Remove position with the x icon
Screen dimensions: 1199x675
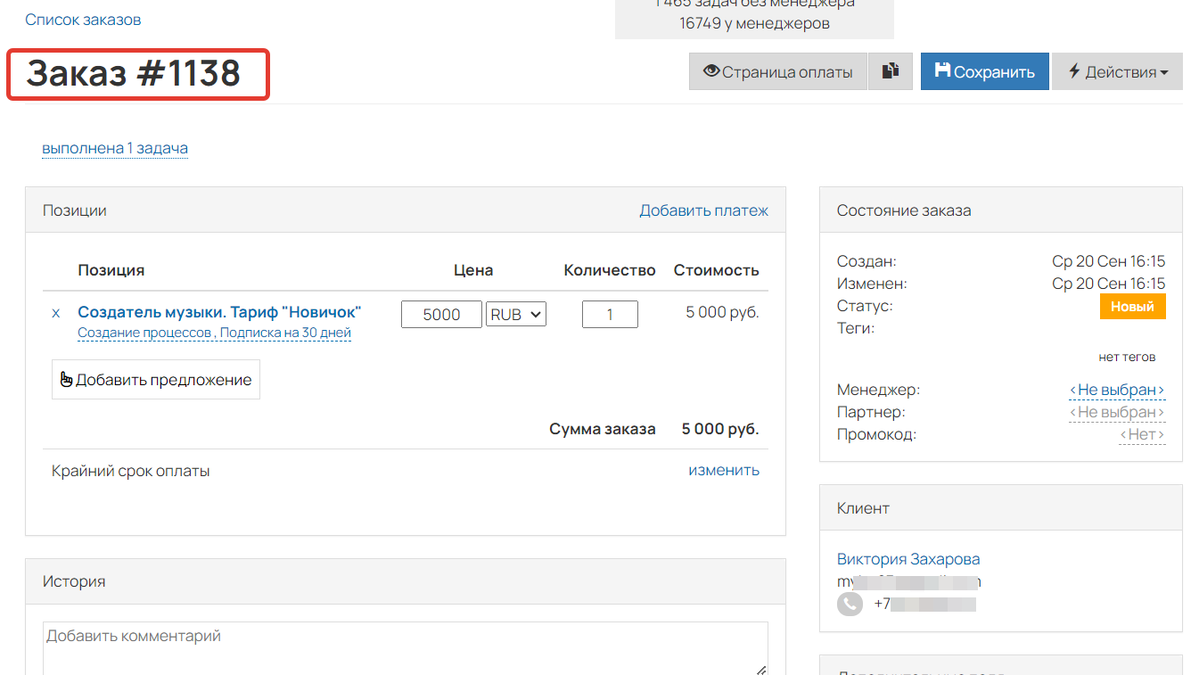click(56, 313)
